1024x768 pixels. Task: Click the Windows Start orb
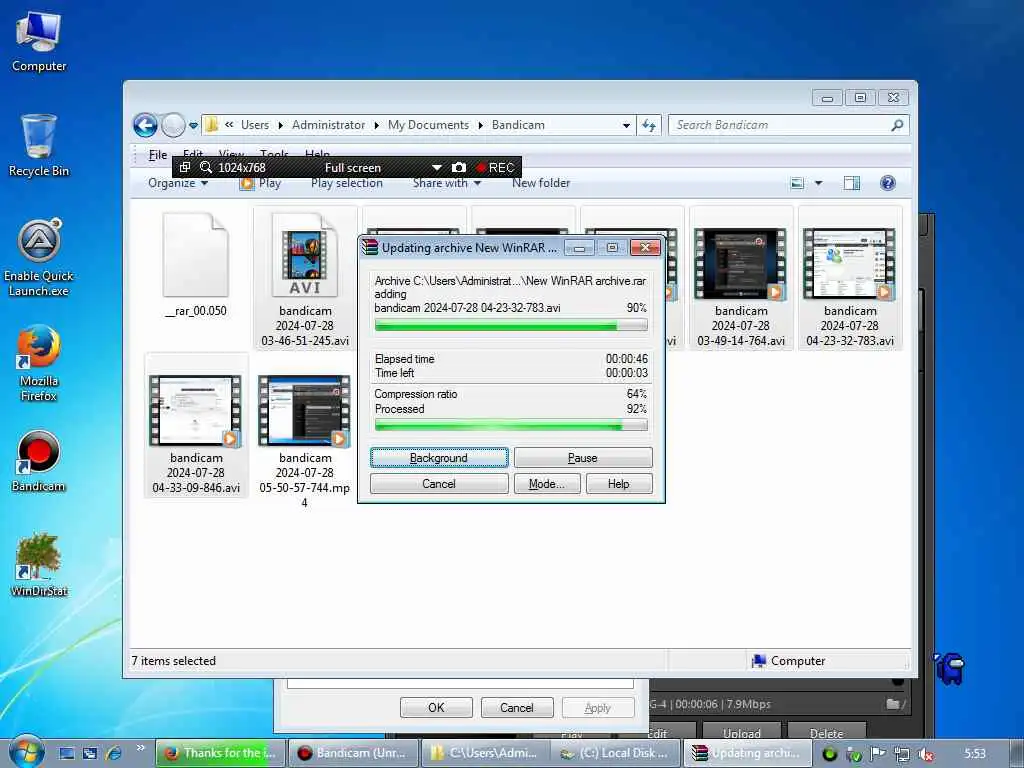26,752
